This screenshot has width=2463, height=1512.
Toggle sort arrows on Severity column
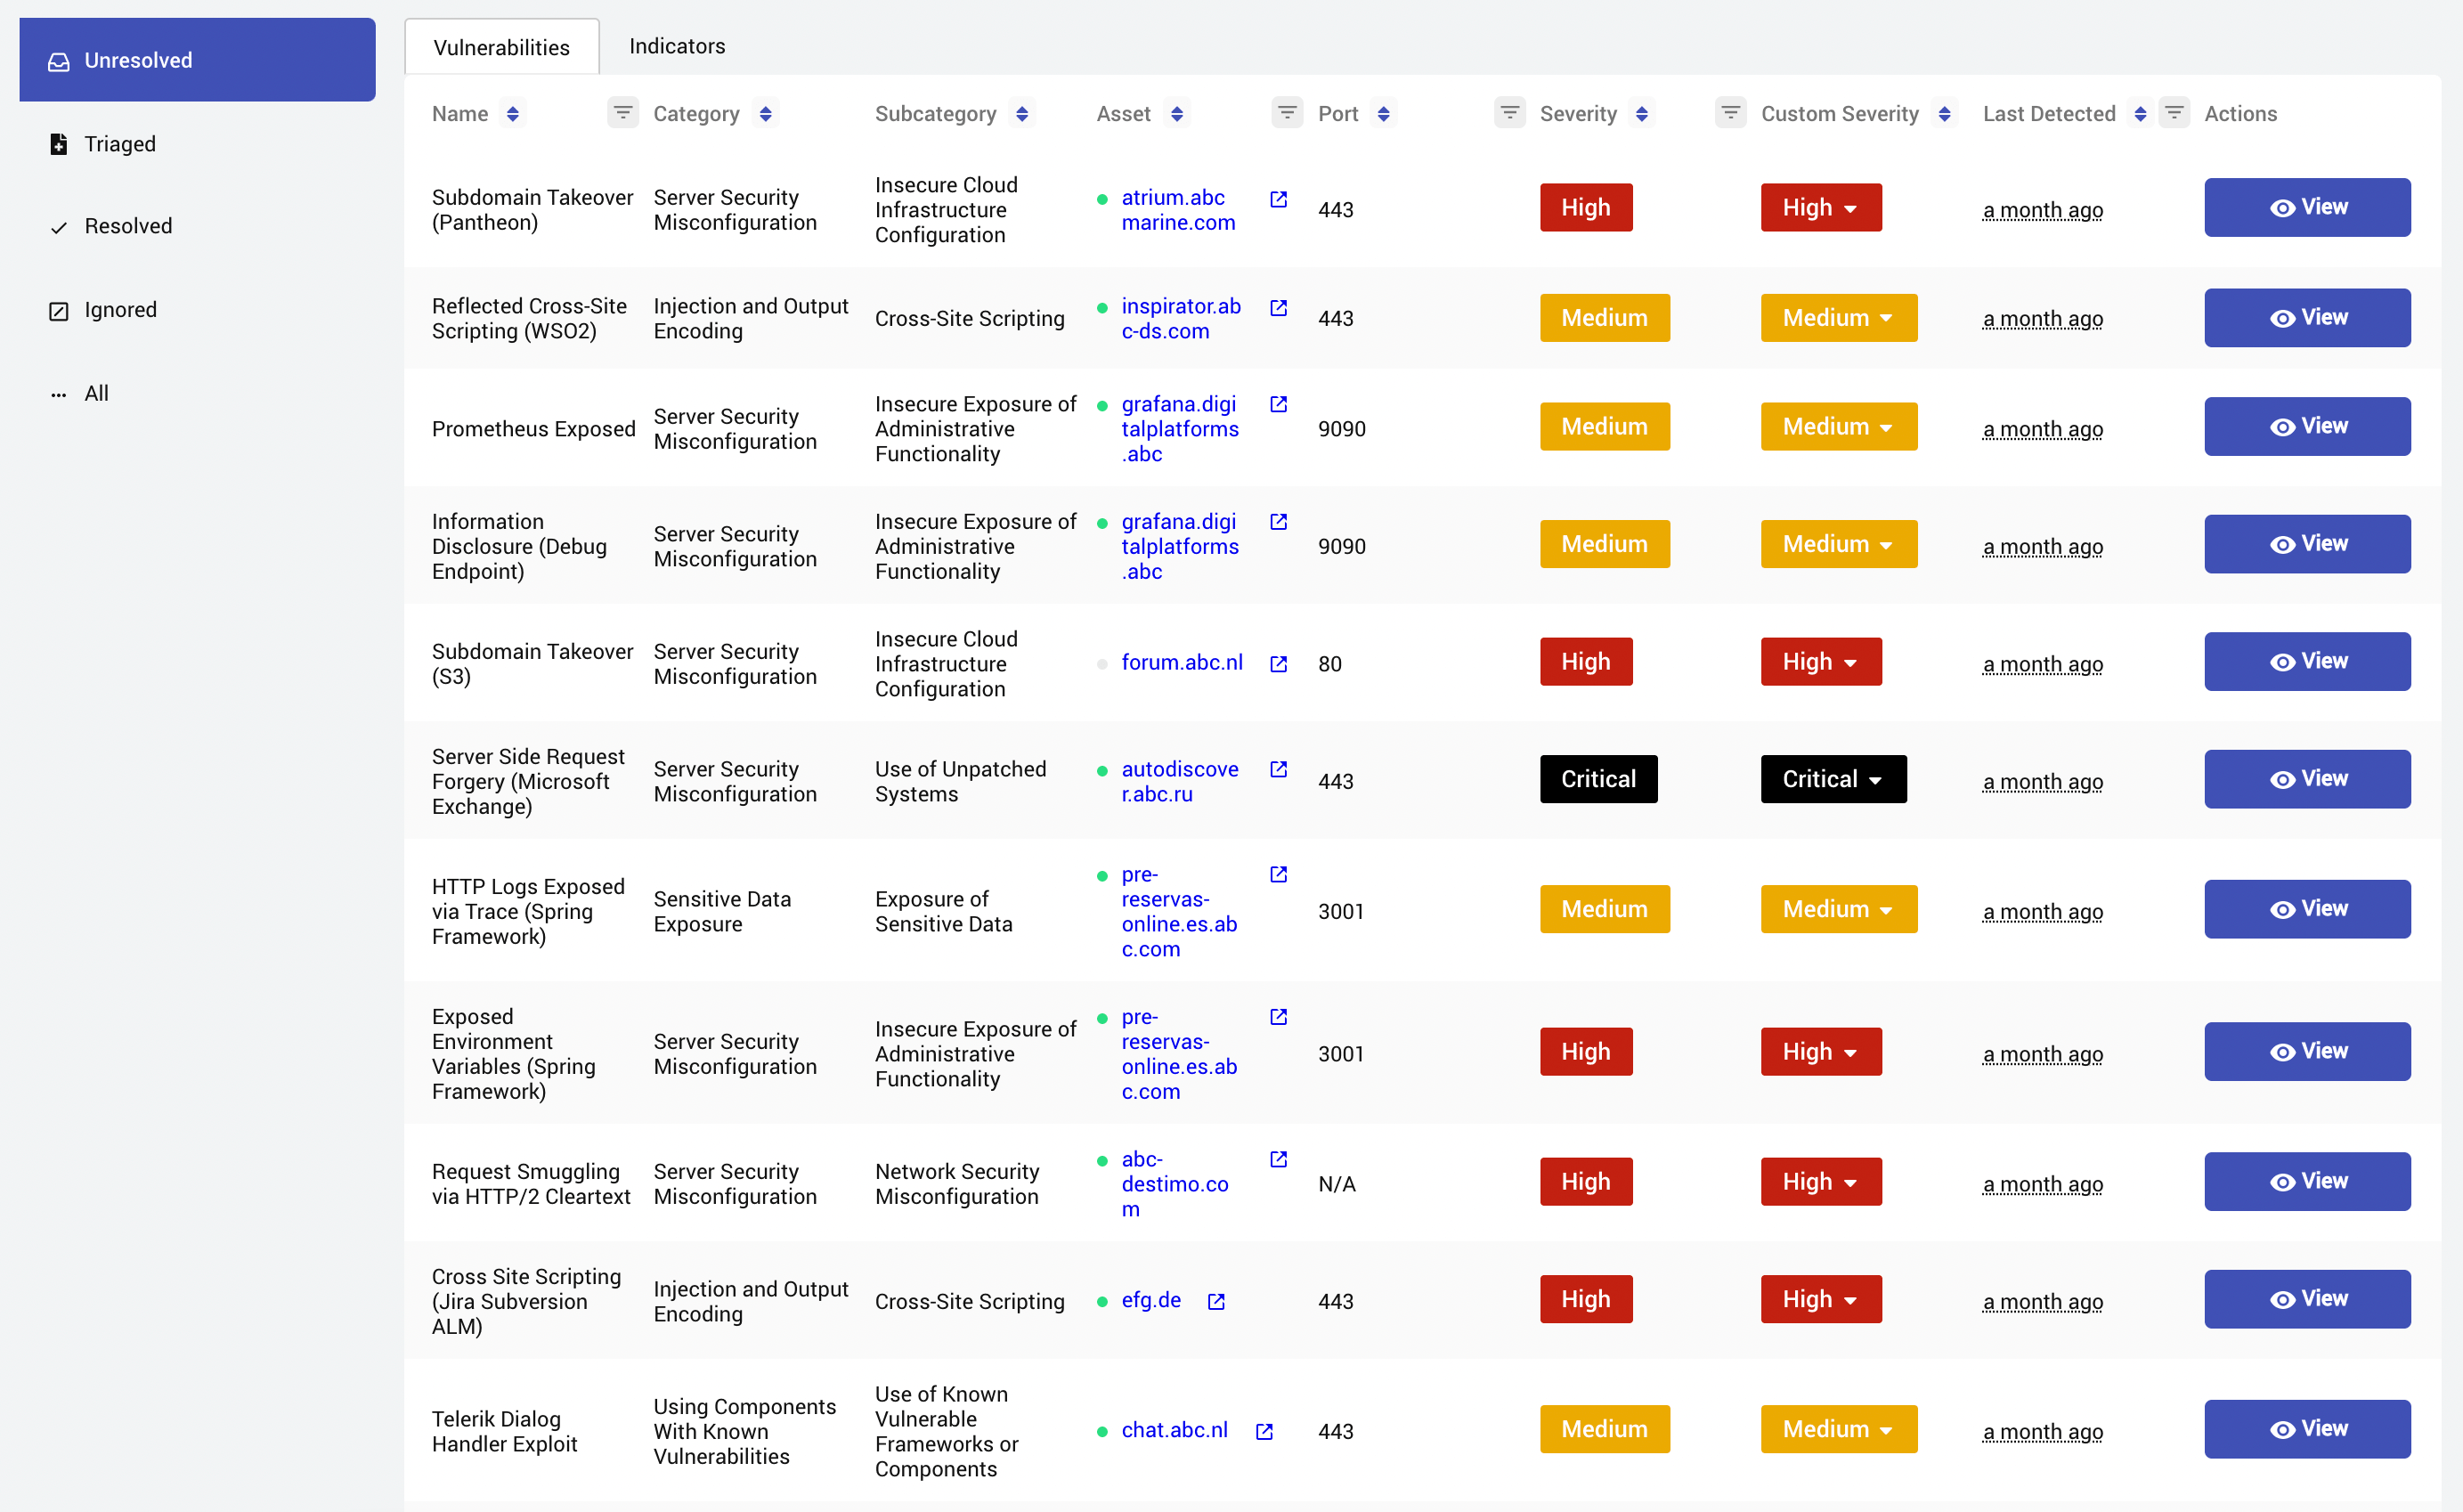pos(1641,114)
